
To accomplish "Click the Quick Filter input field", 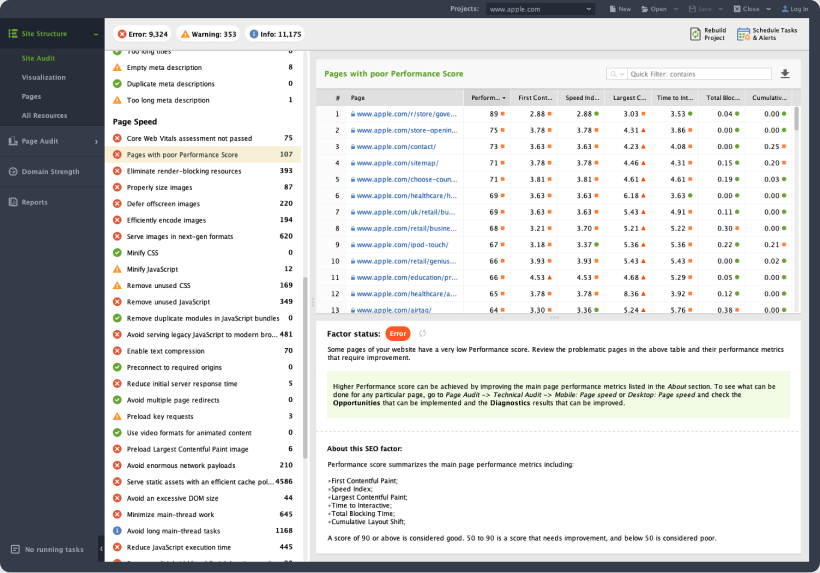I will point(700,74).
